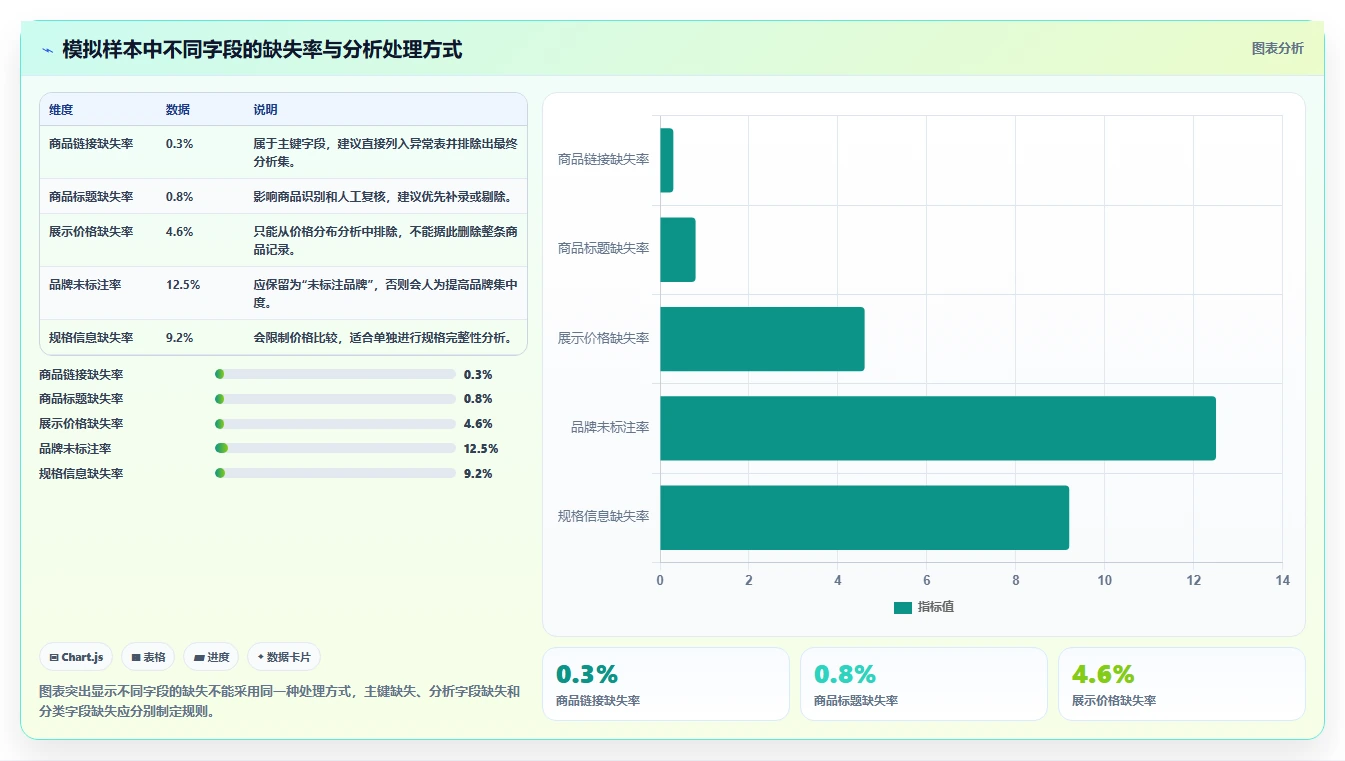
Task: Click the 0.3% cell in the table
Action: (x=179, y=143)
